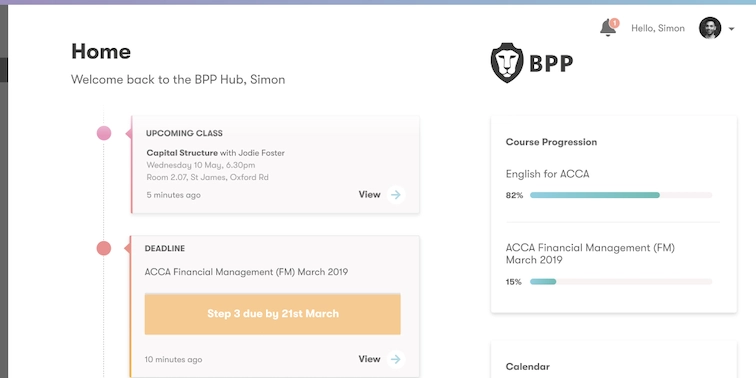Viewport: 756px width, 378px height.
Task: Click the arrow icon in Upcoming Class card
Action: [x=395, y=195]
